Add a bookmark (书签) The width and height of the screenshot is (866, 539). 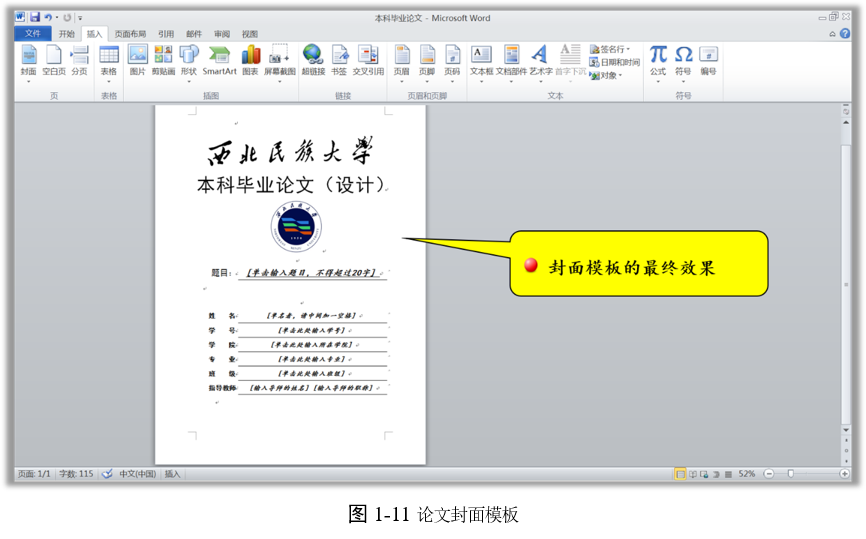coord(339,61)
